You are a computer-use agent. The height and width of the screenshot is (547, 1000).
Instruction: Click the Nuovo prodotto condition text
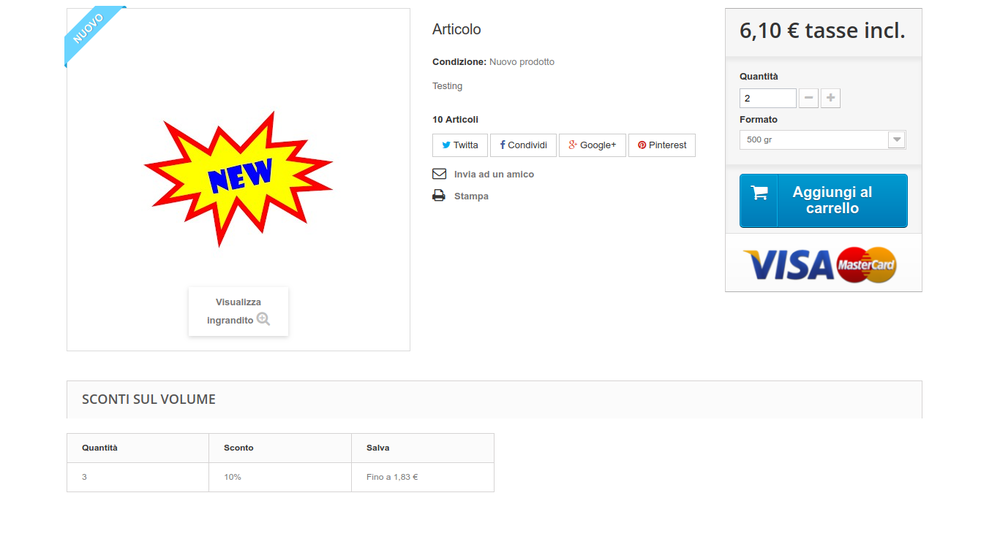(522, 62)
